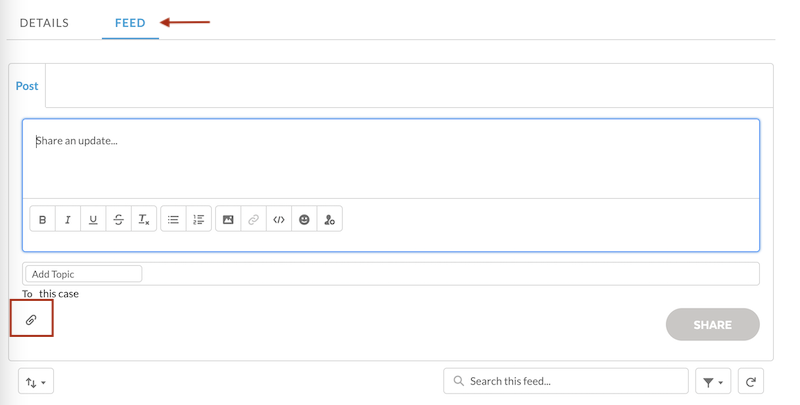Insert a code snippet
800x405 pixels.
(279, 220)
